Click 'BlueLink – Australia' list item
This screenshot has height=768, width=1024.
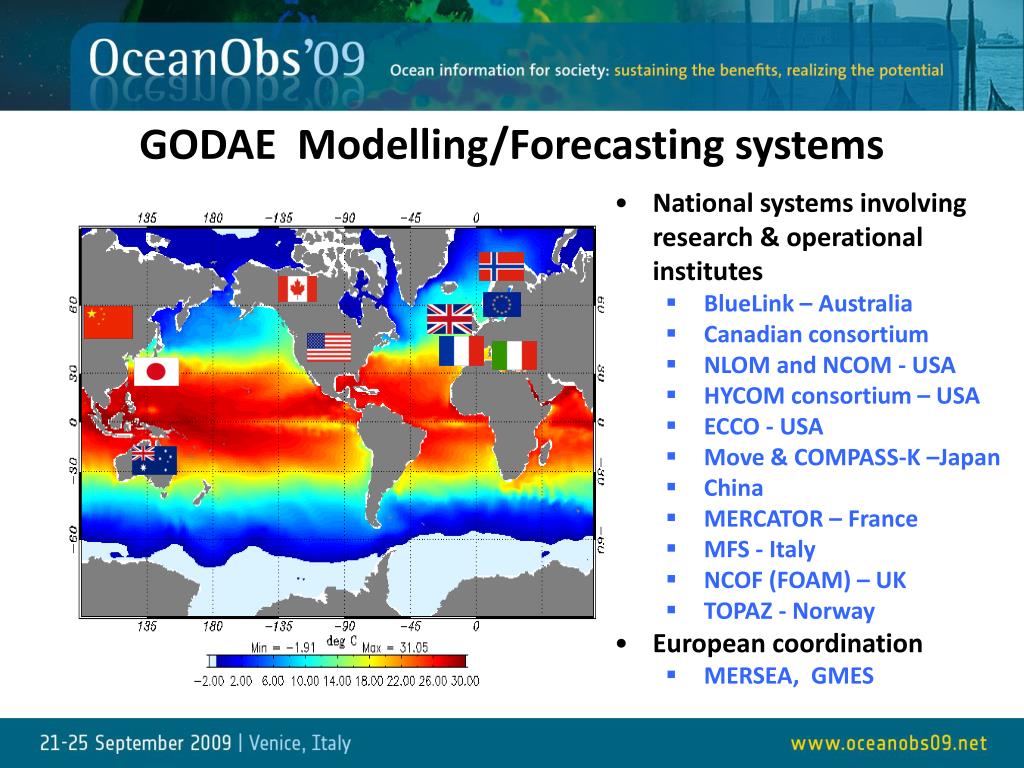tap(808, 304)
